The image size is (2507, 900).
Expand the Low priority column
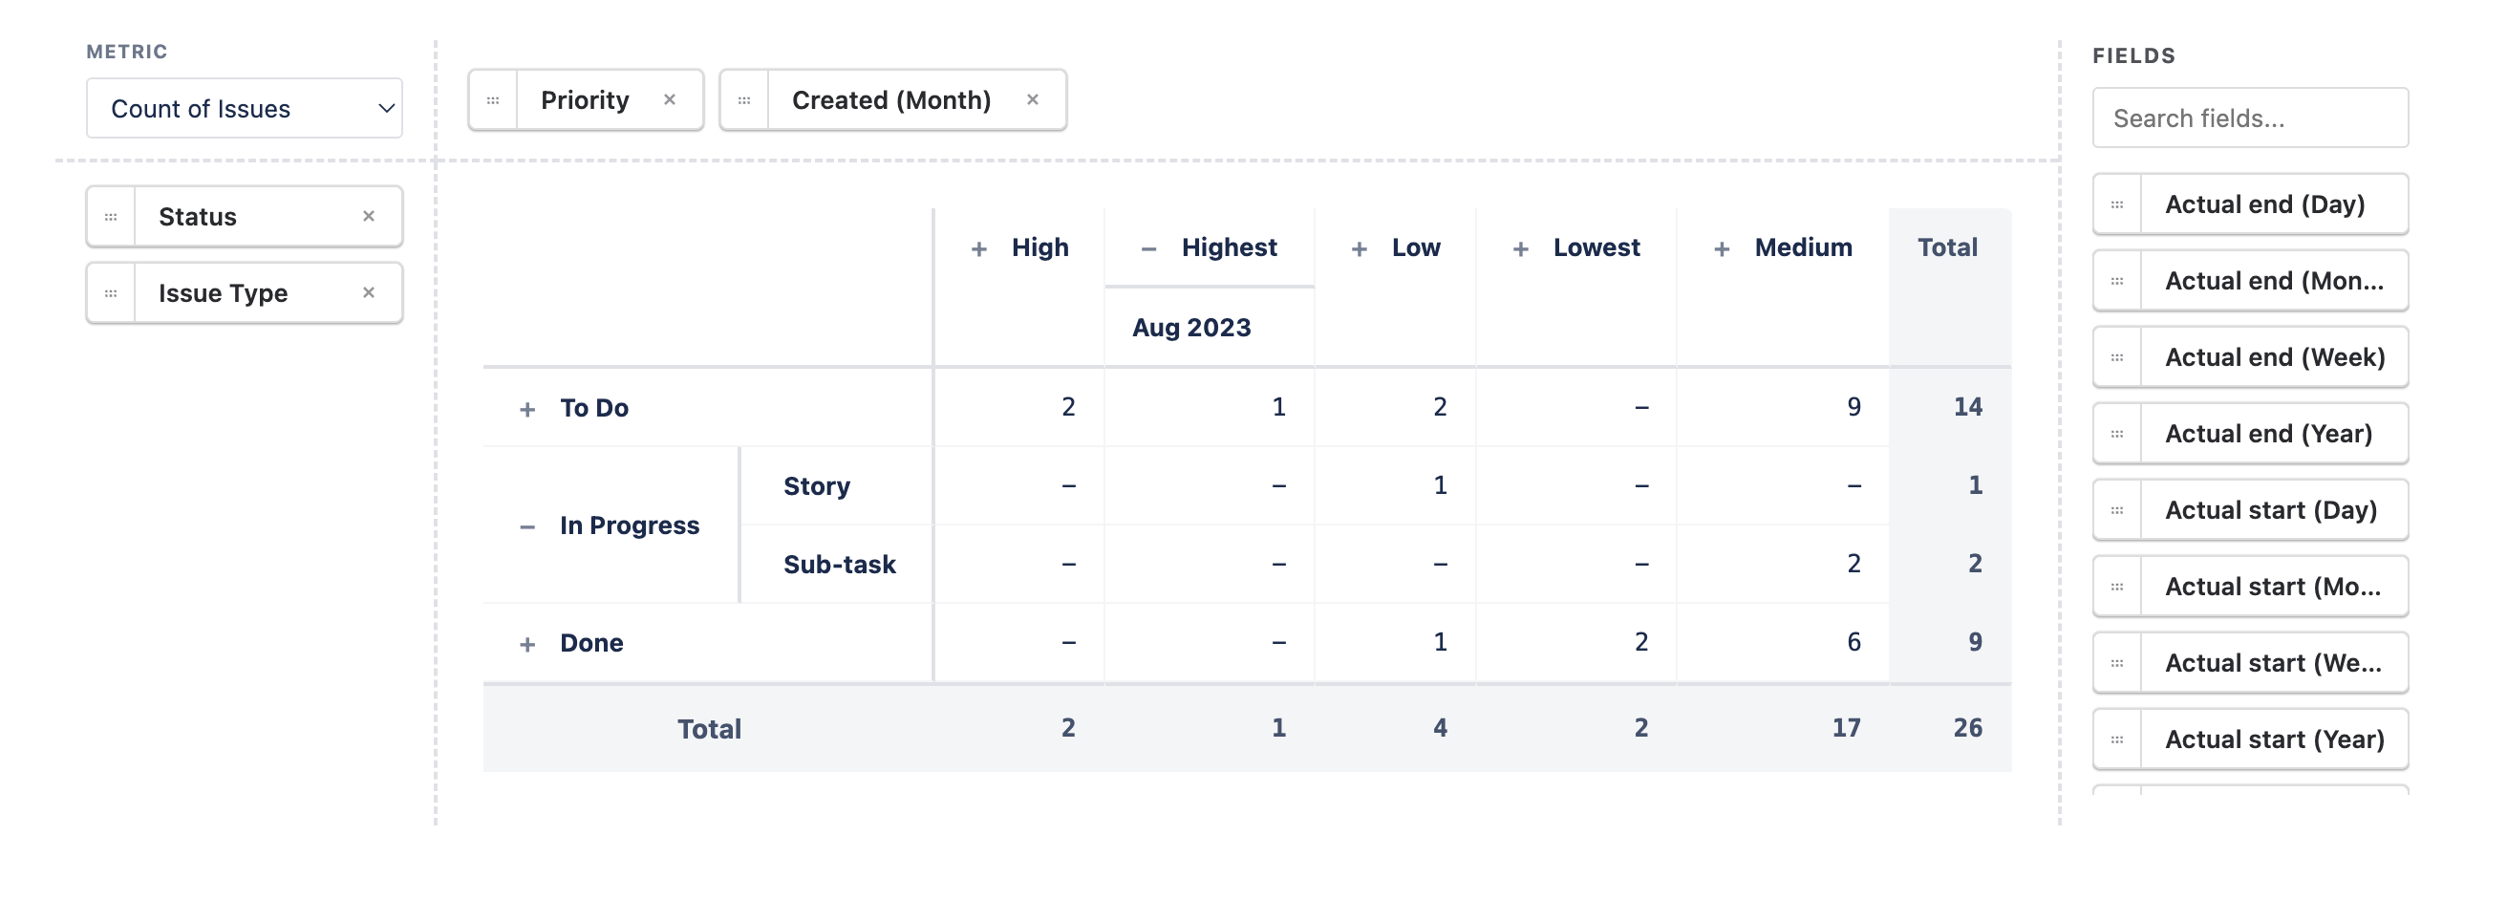pos(1359,249)
